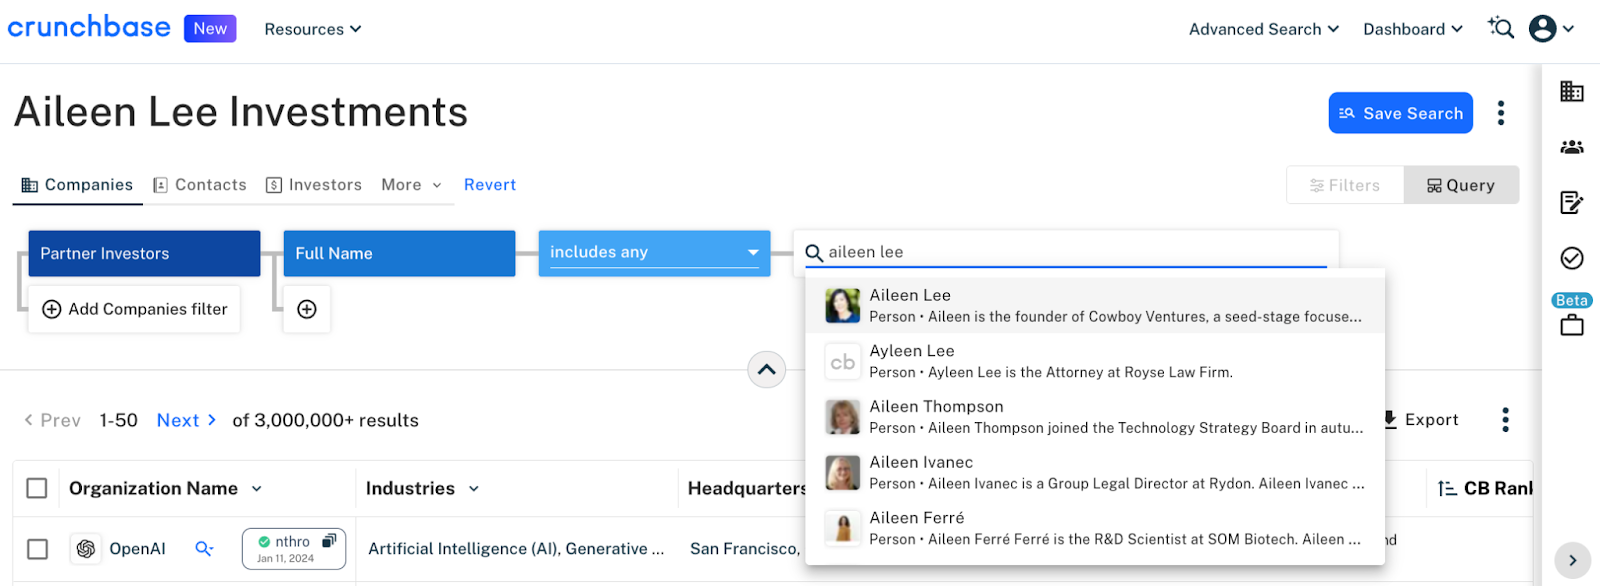Click the 'of 3,000,000+ results' count text
This screenshot has height=586, width=1600.
coord(326,420)
